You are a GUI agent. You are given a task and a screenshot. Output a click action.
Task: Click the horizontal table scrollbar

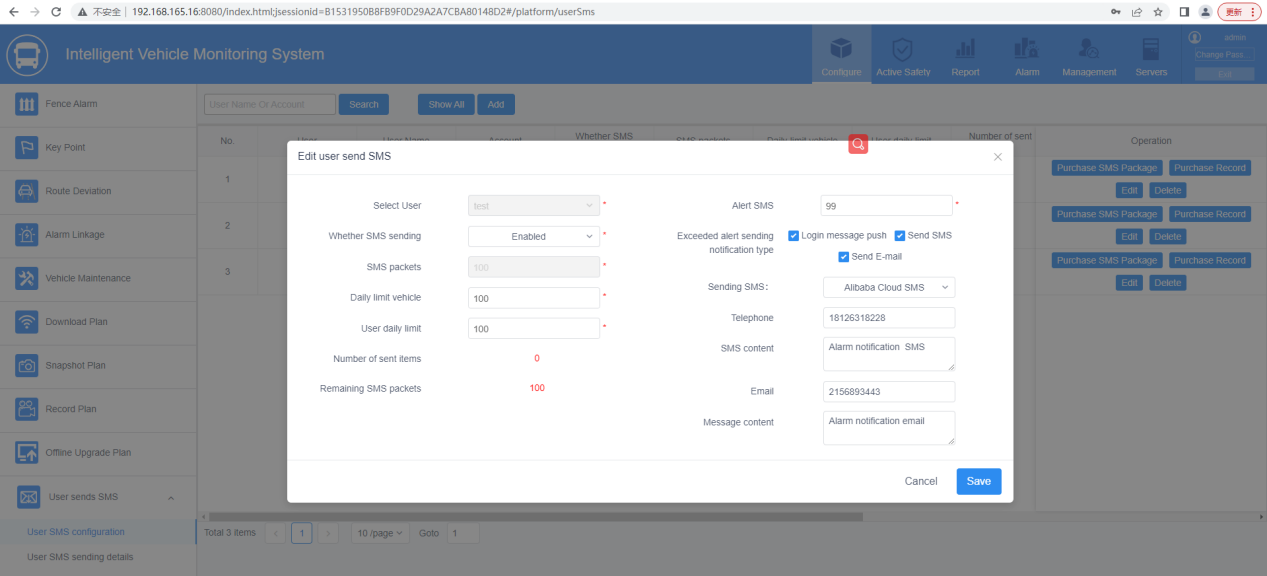coord(535,516)
